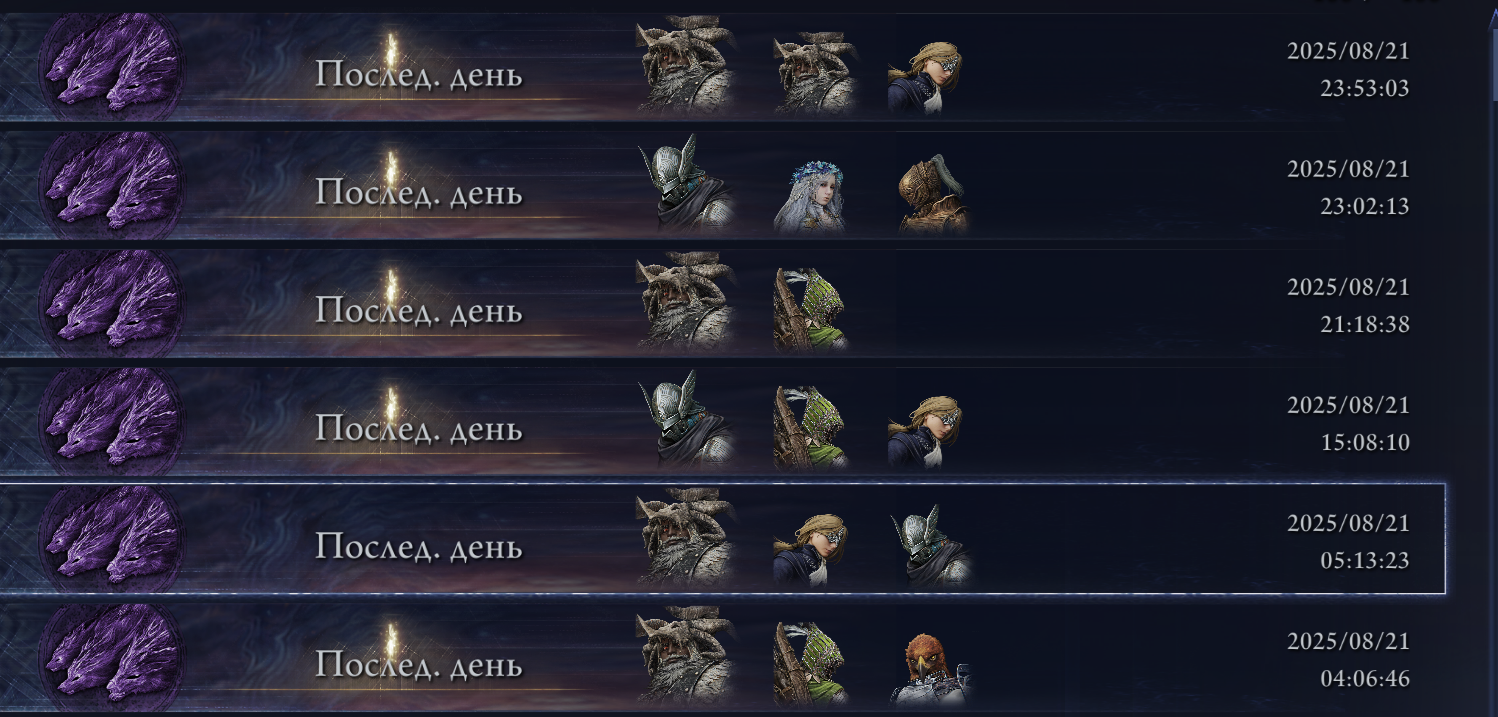The image size is (1498, 717).
Task: Select the winged helmet knight in the 05:13:23 row
Action: pos(932,546)
